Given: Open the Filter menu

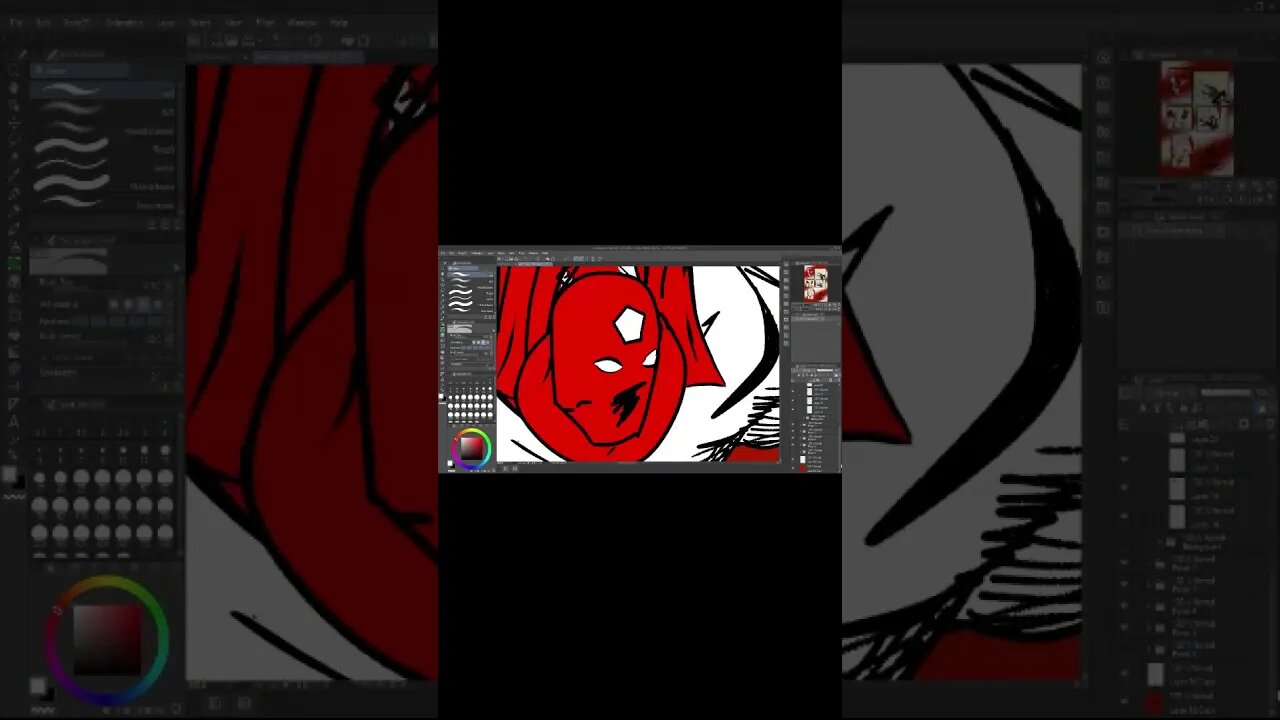Looking at the screenshot, I should point(265,22).
